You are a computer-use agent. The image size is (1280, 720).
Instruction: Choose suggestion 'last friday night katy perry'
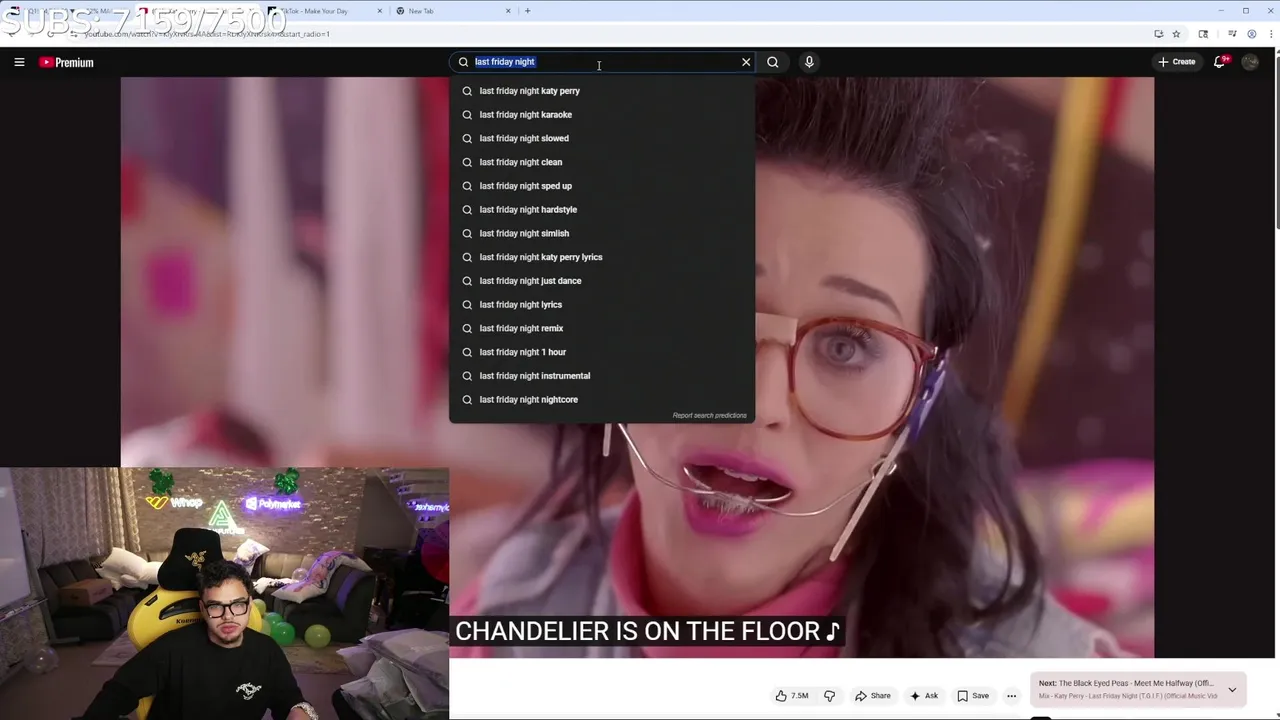[x=602, y=91]
